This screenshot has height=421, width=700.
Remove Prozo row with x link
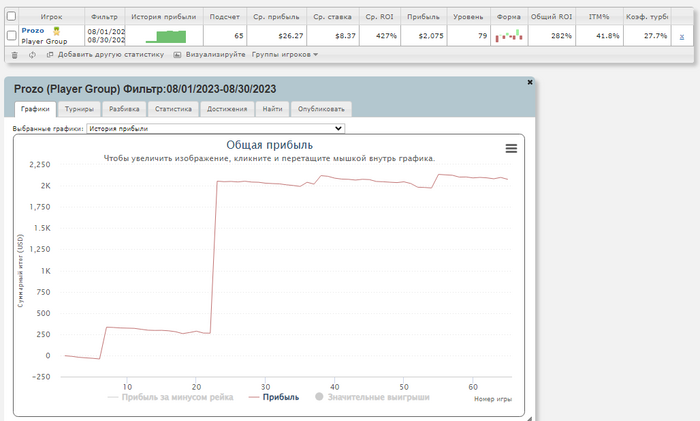(682, 37)
